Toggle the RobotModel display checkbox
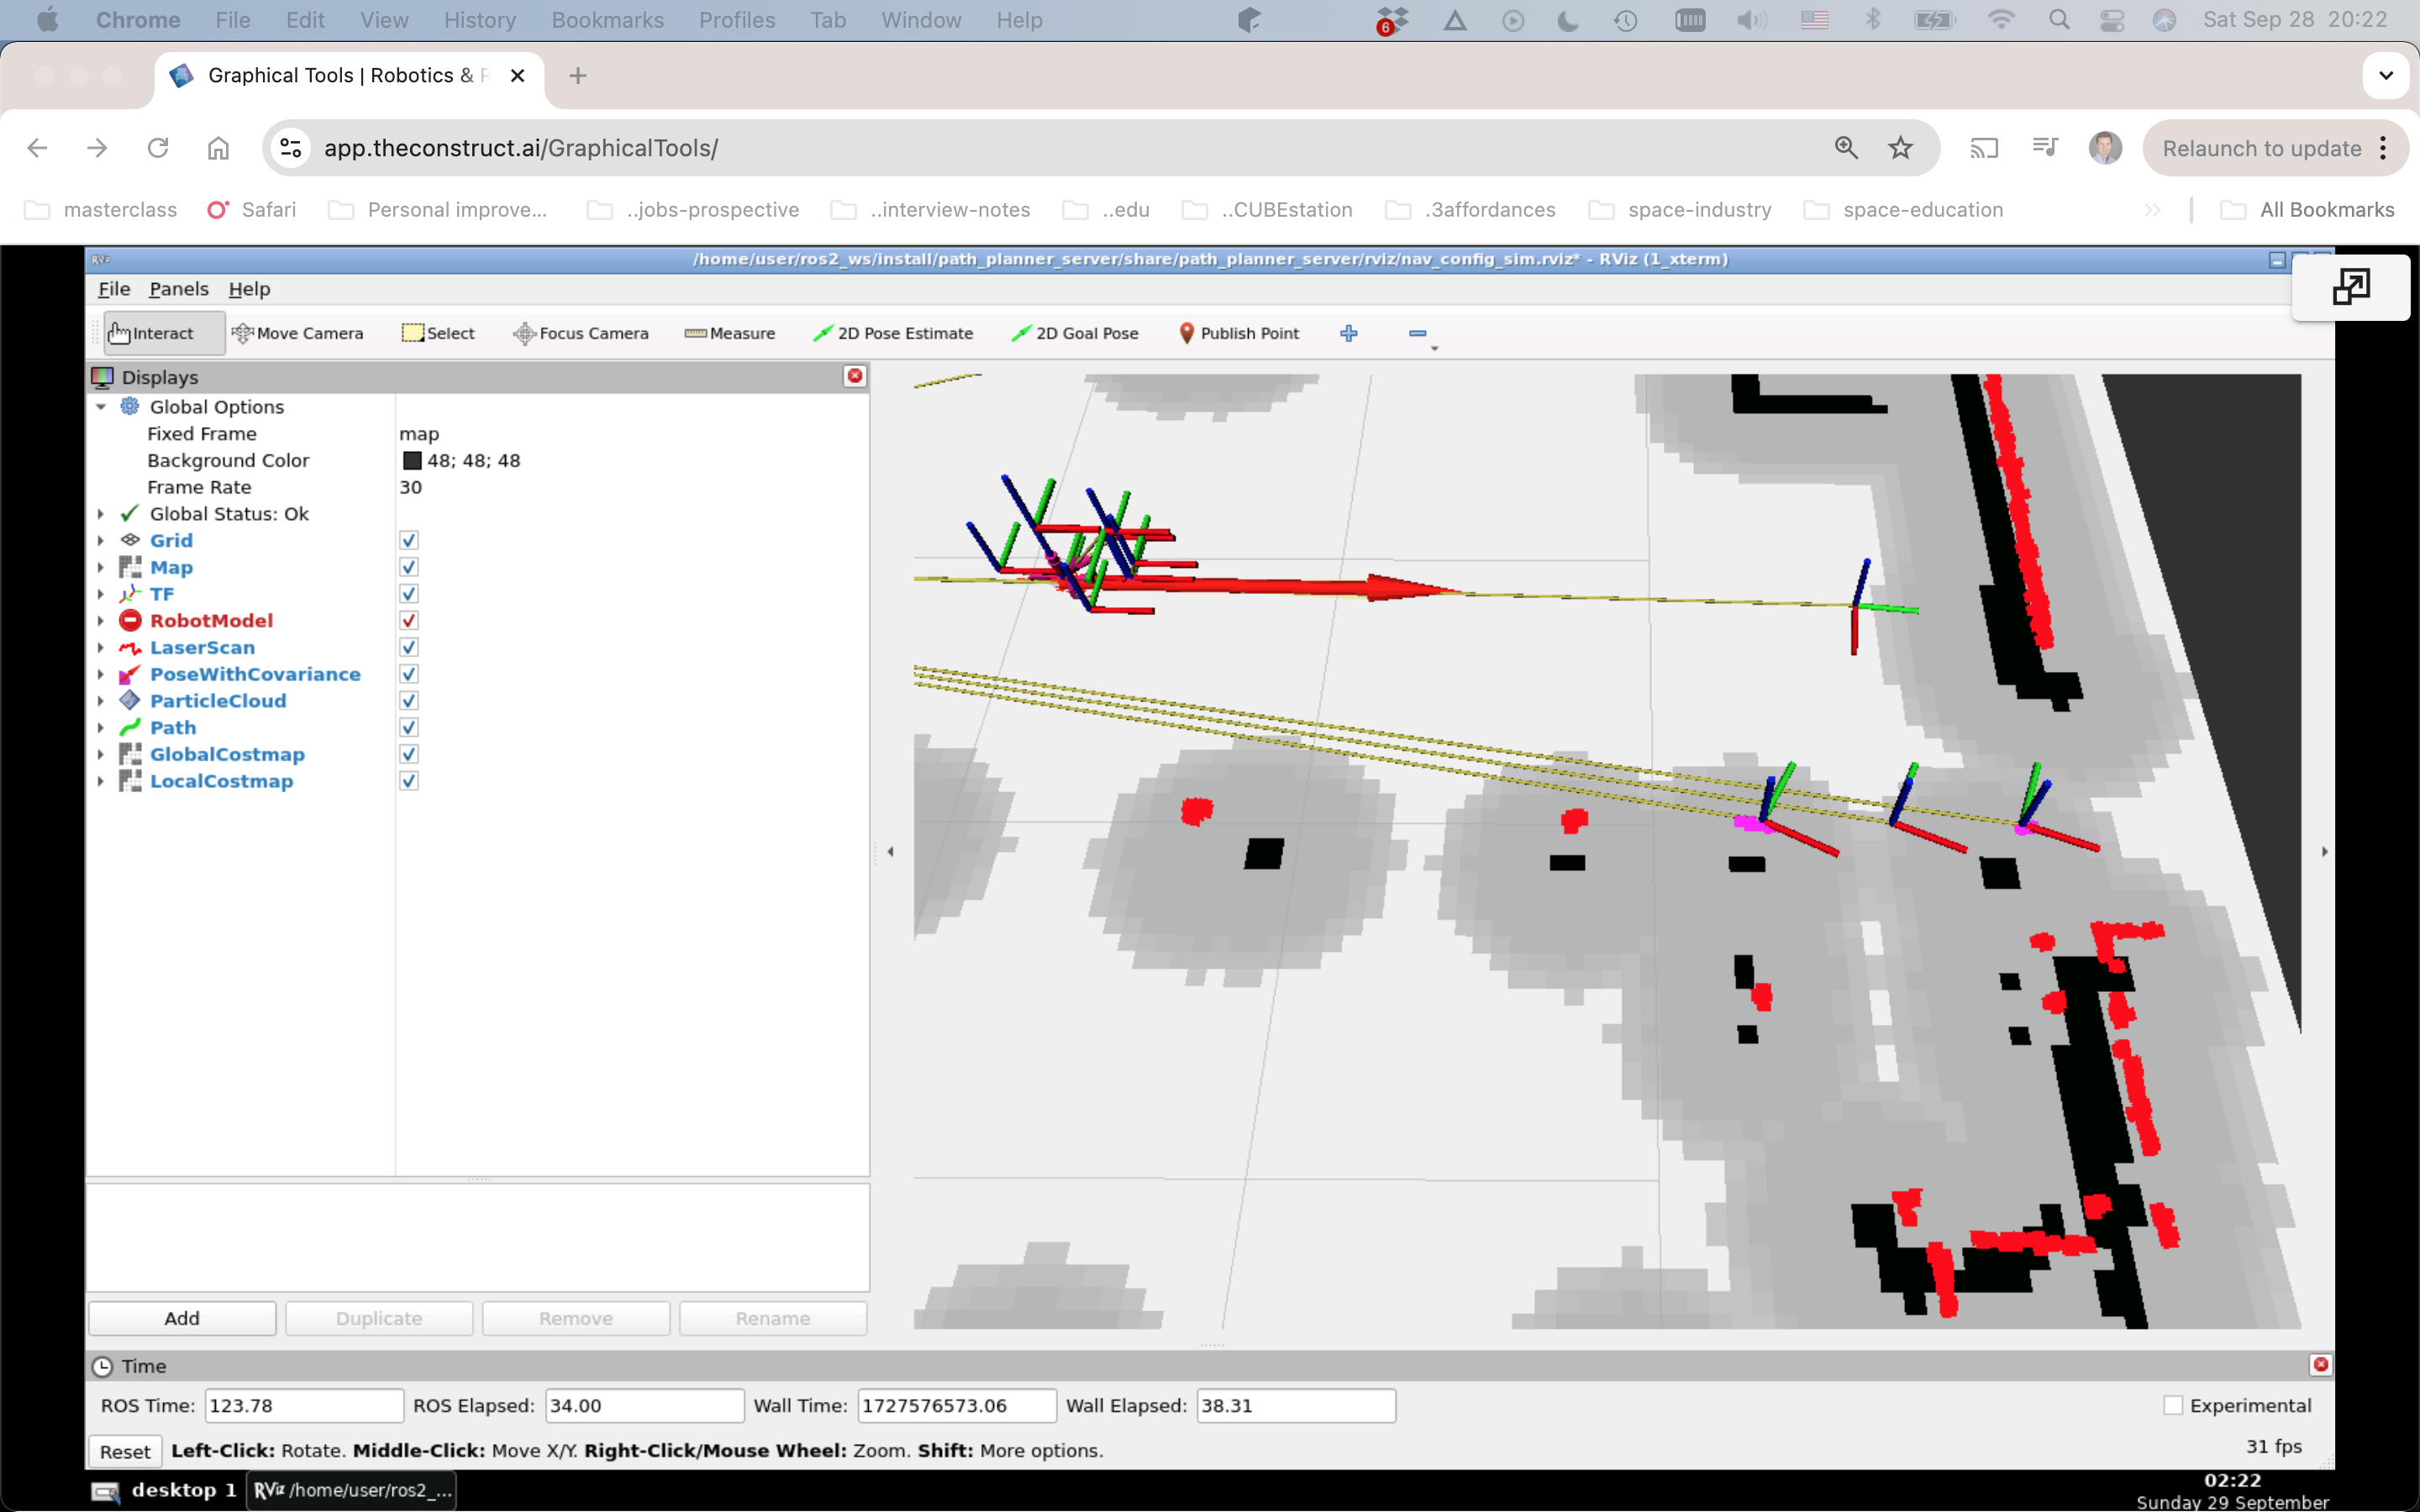The image size is (2420, 1512). (x=409, y=621)
